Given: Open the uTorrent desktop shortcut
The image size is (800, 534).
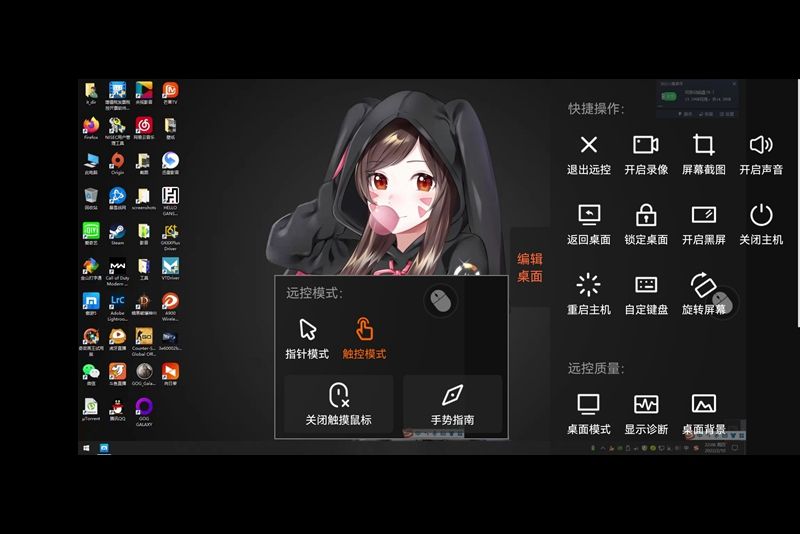Looking at the screenshot, I should pos(91,410).
